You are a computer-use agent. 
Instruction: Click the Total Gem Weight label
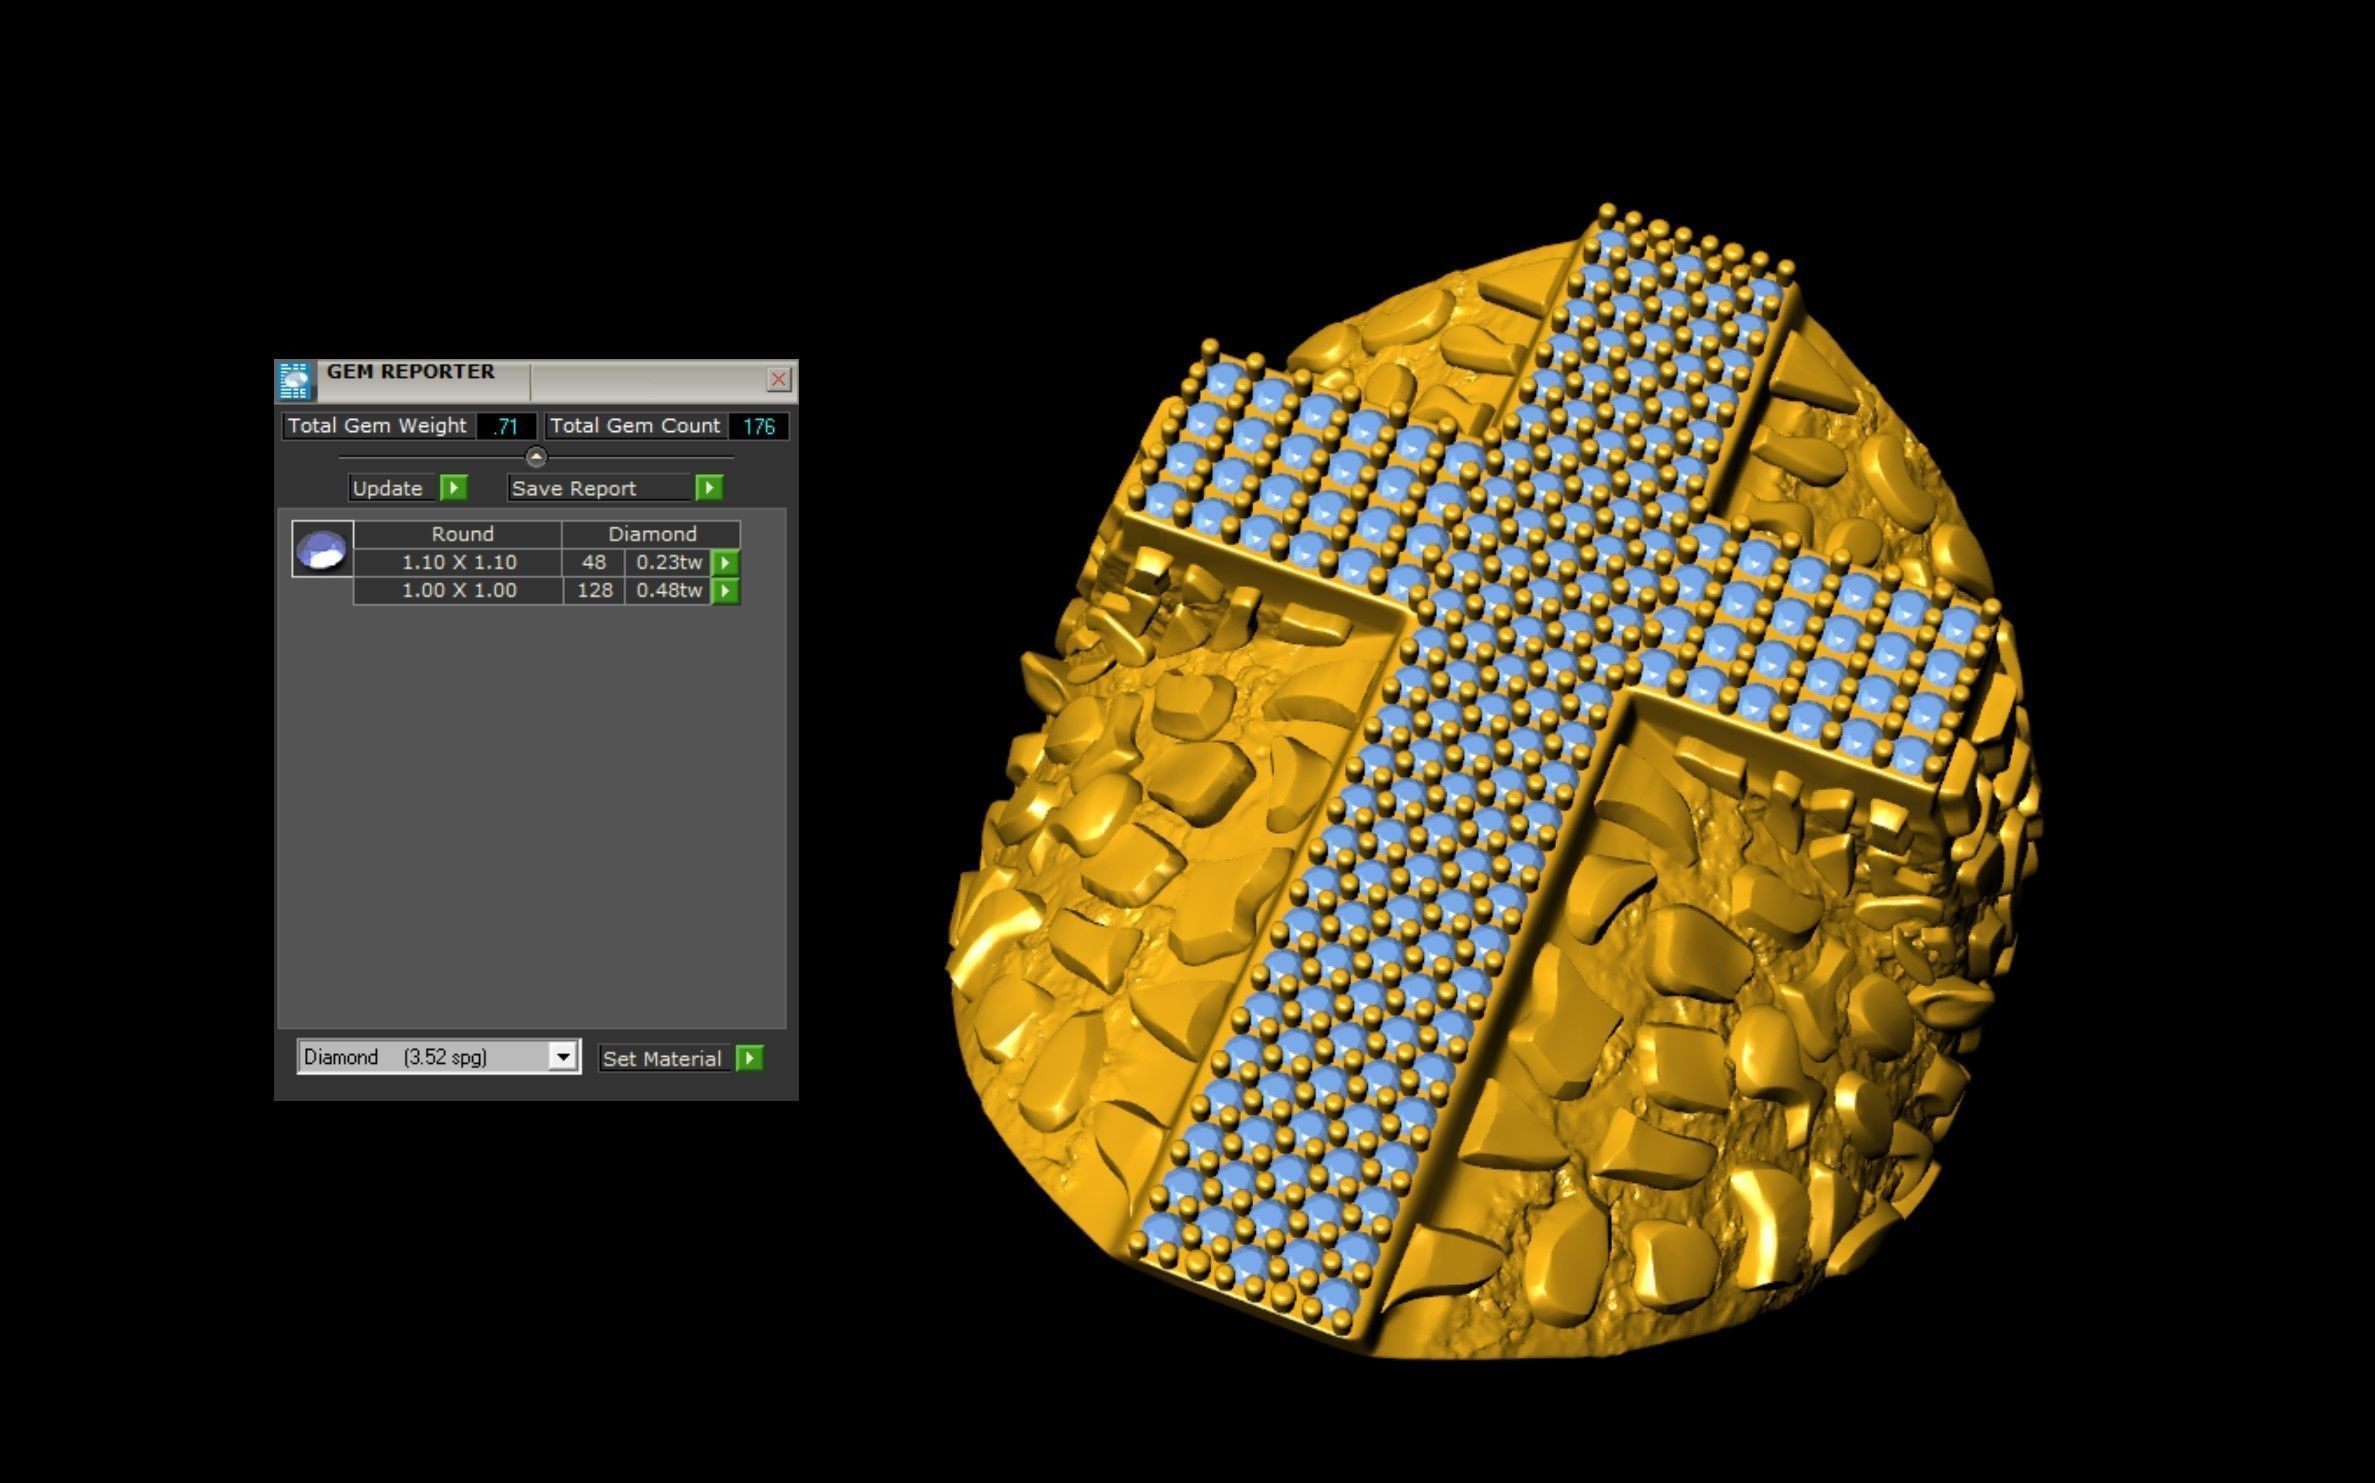(x=378, y=426)
